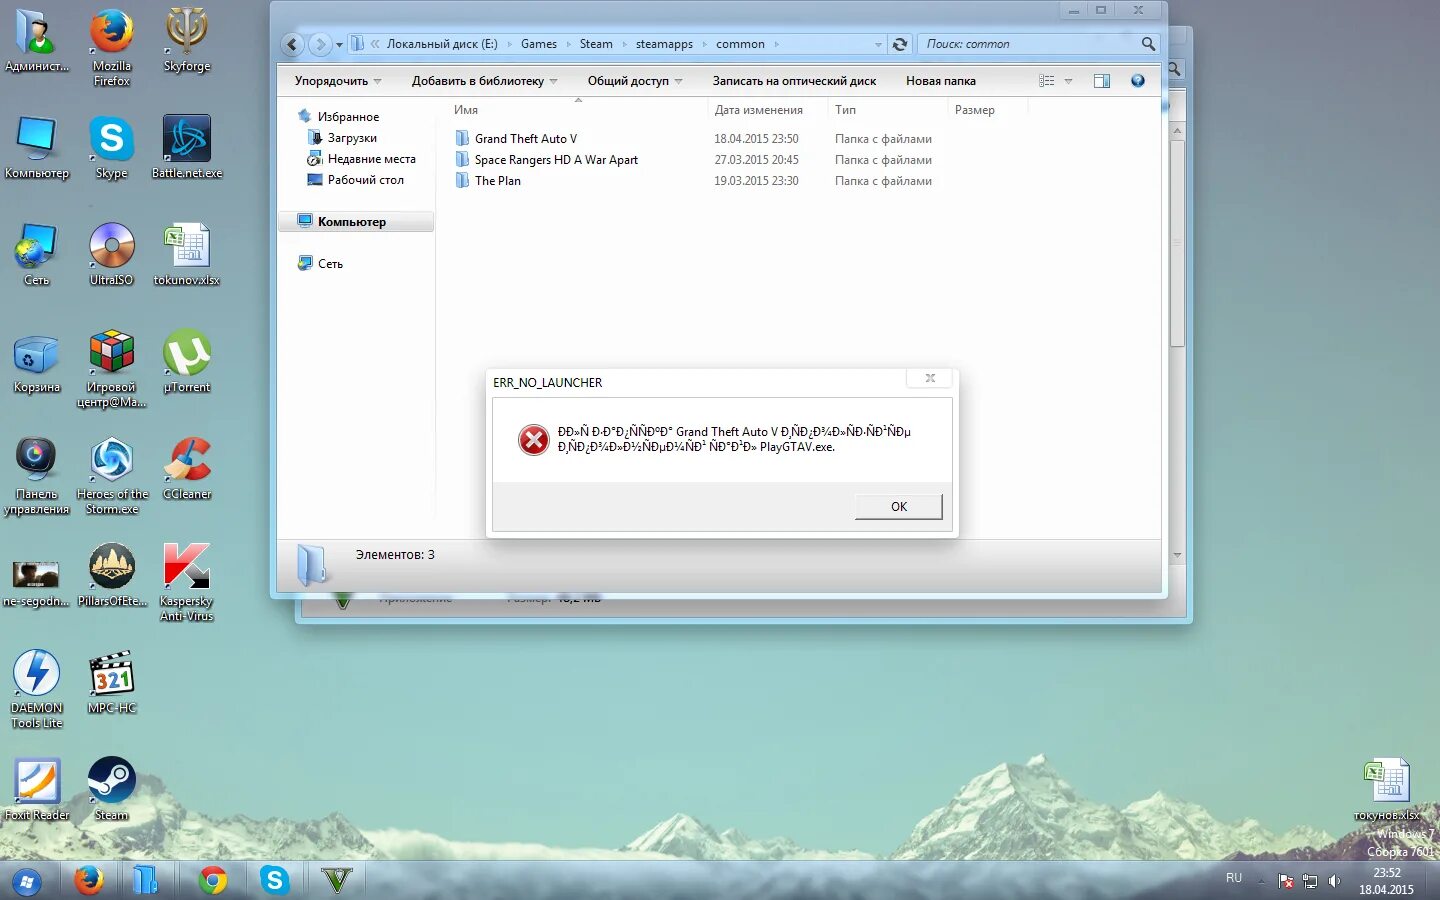Open Skype from the taskbar
1440x900 pixels.
[274, 880]
